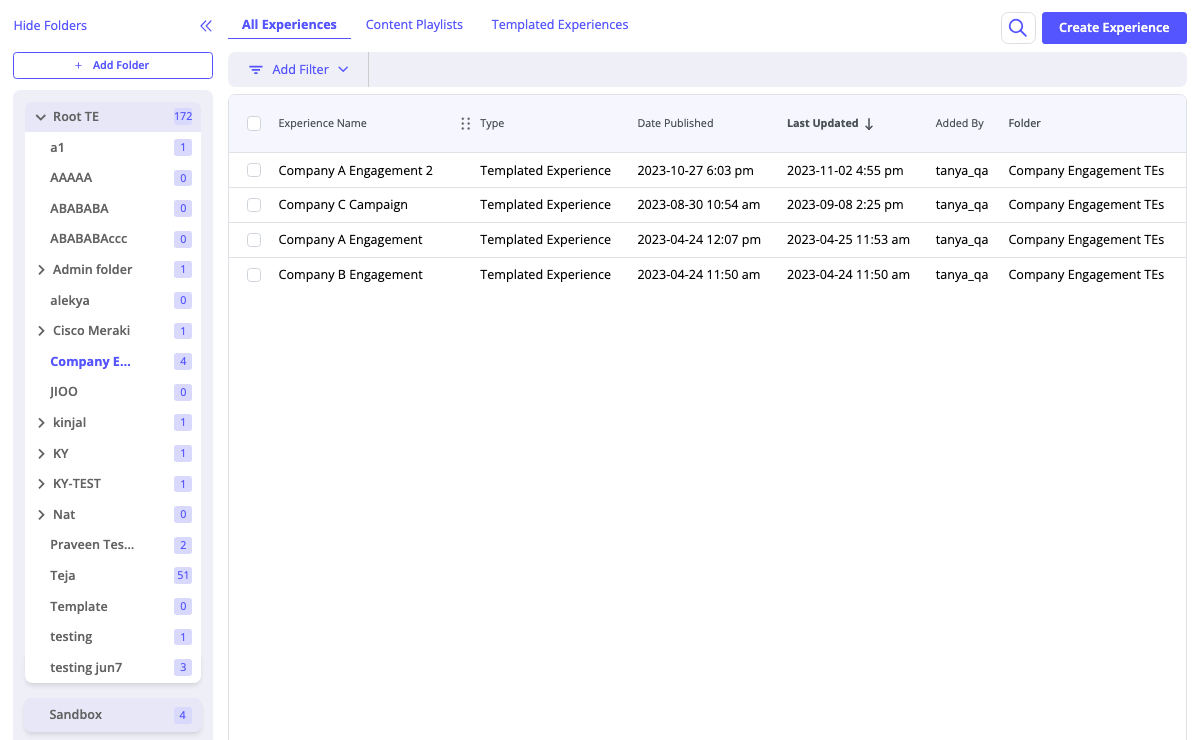This screenshot has height=740, width=1198.
Task: Open the Add Filter dropdown
Action: [300, 70]
